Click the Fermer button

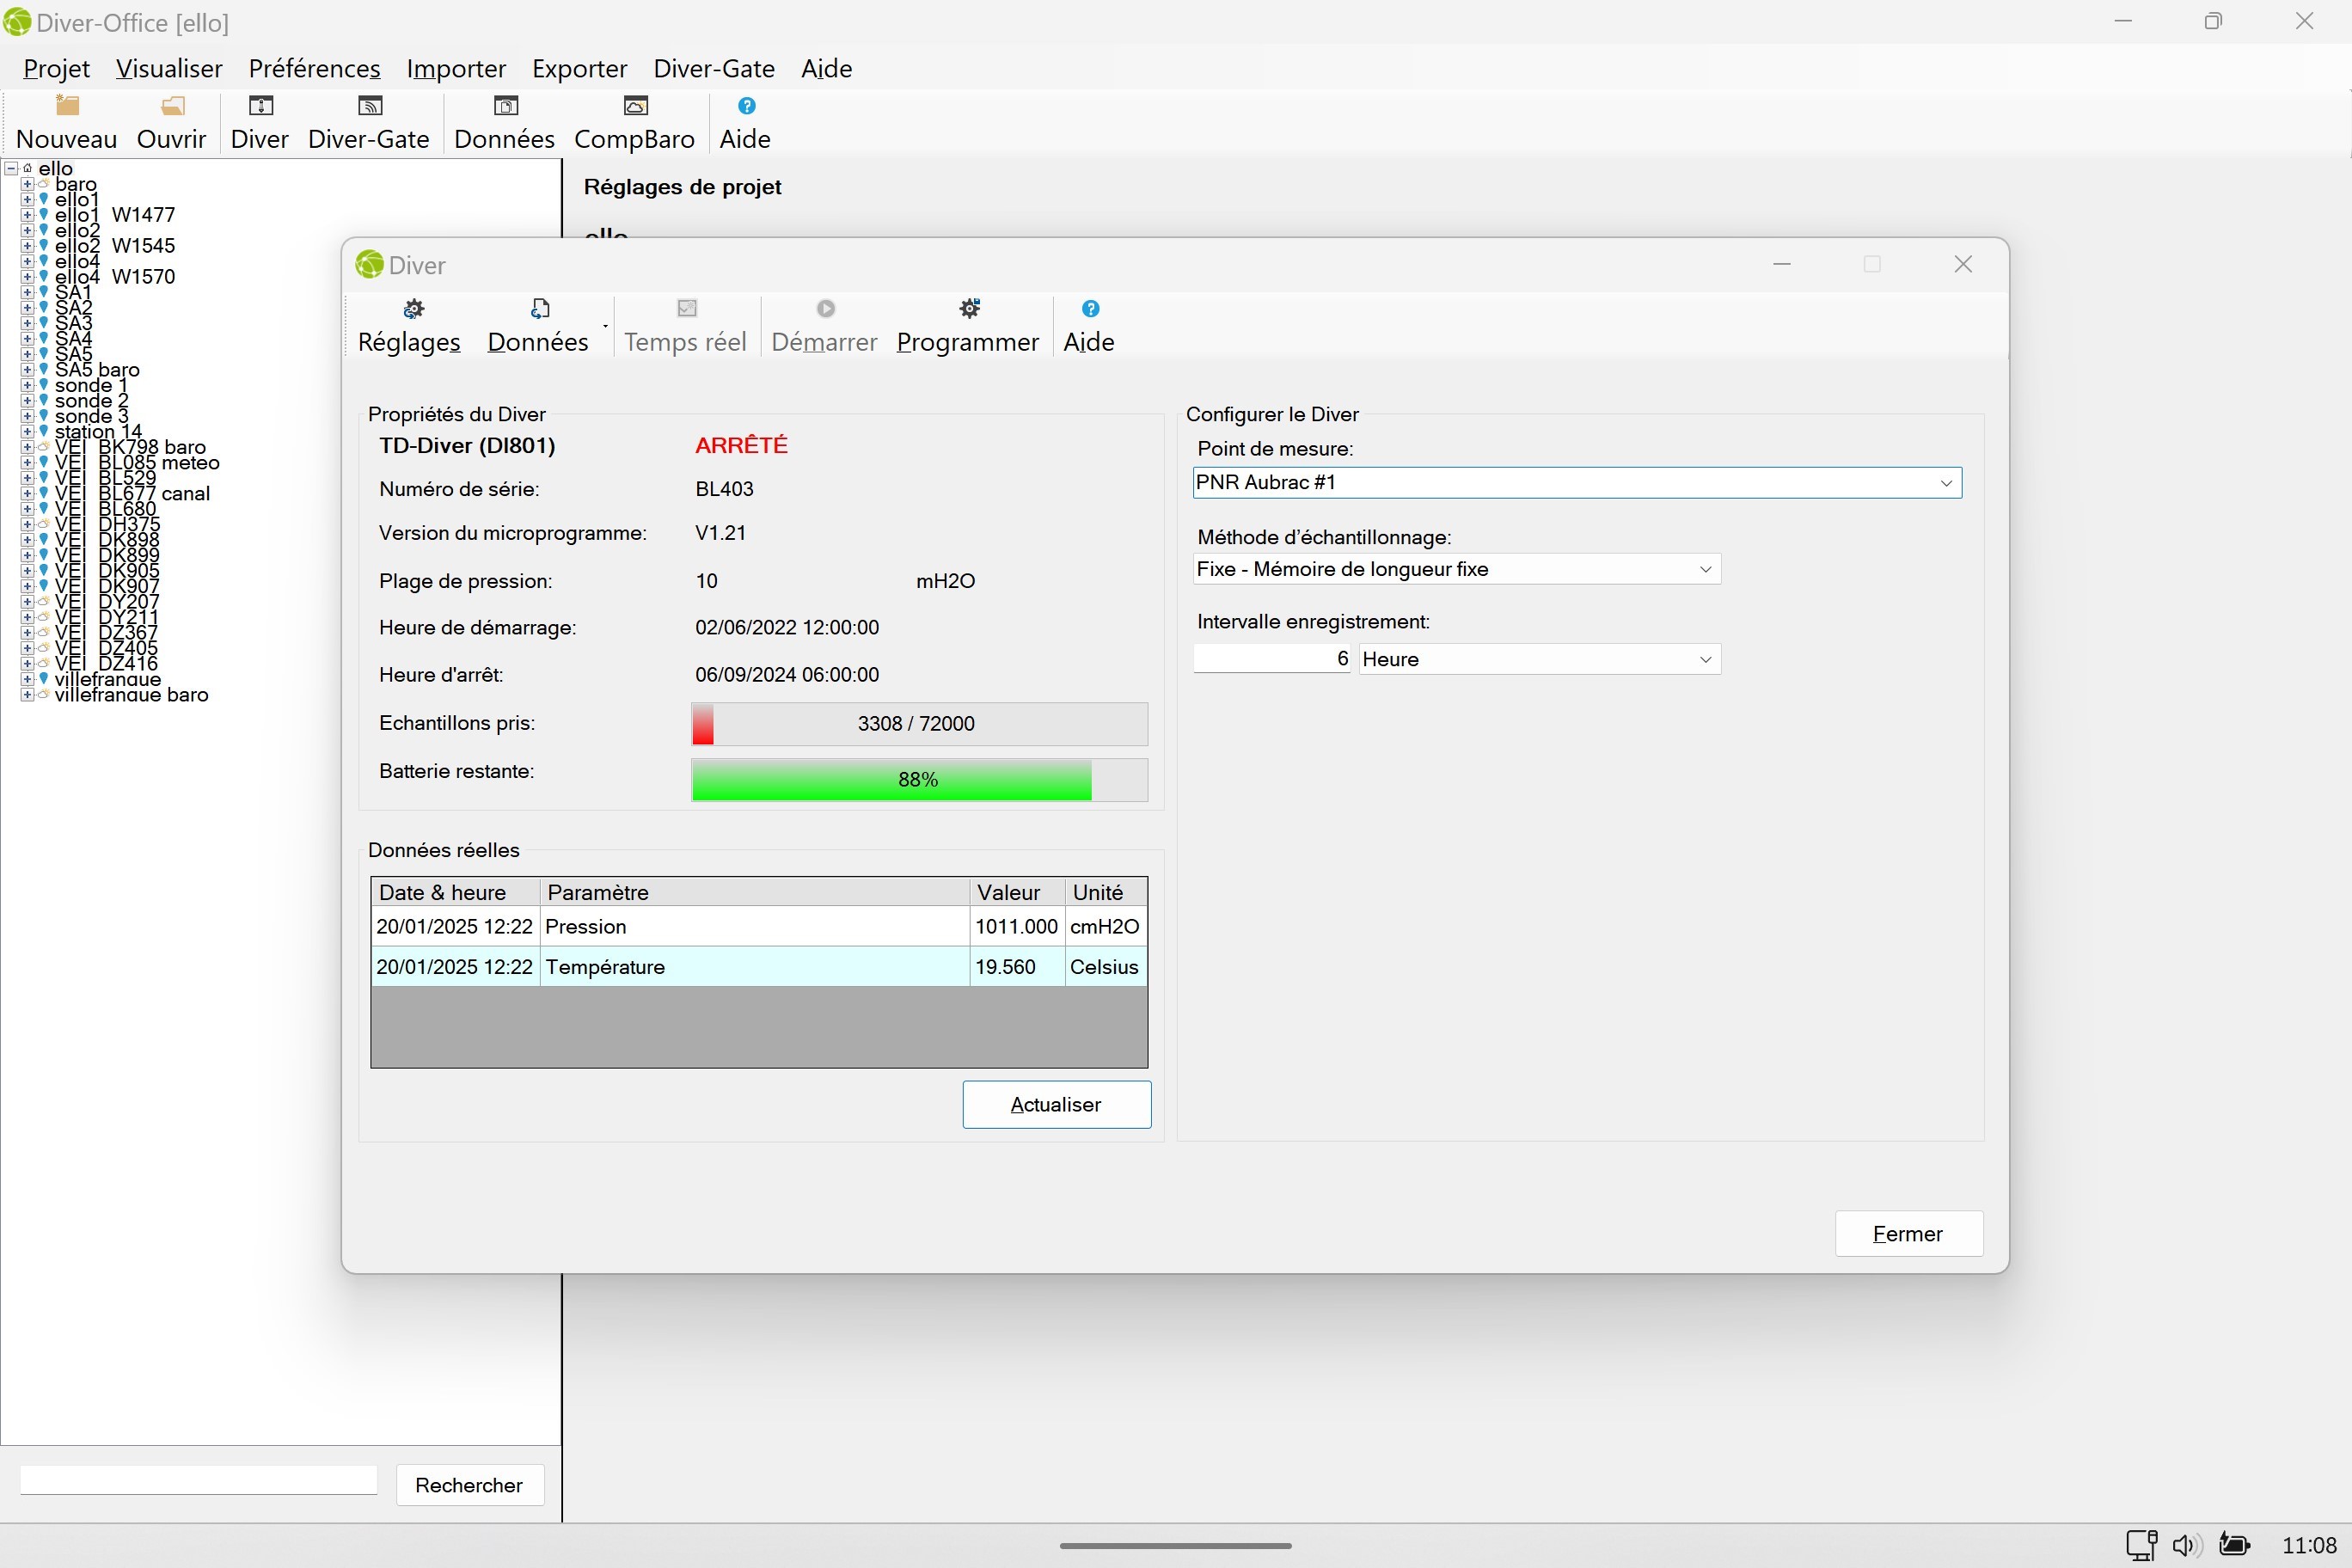pyautogui.click(x=1908, y=1233)
